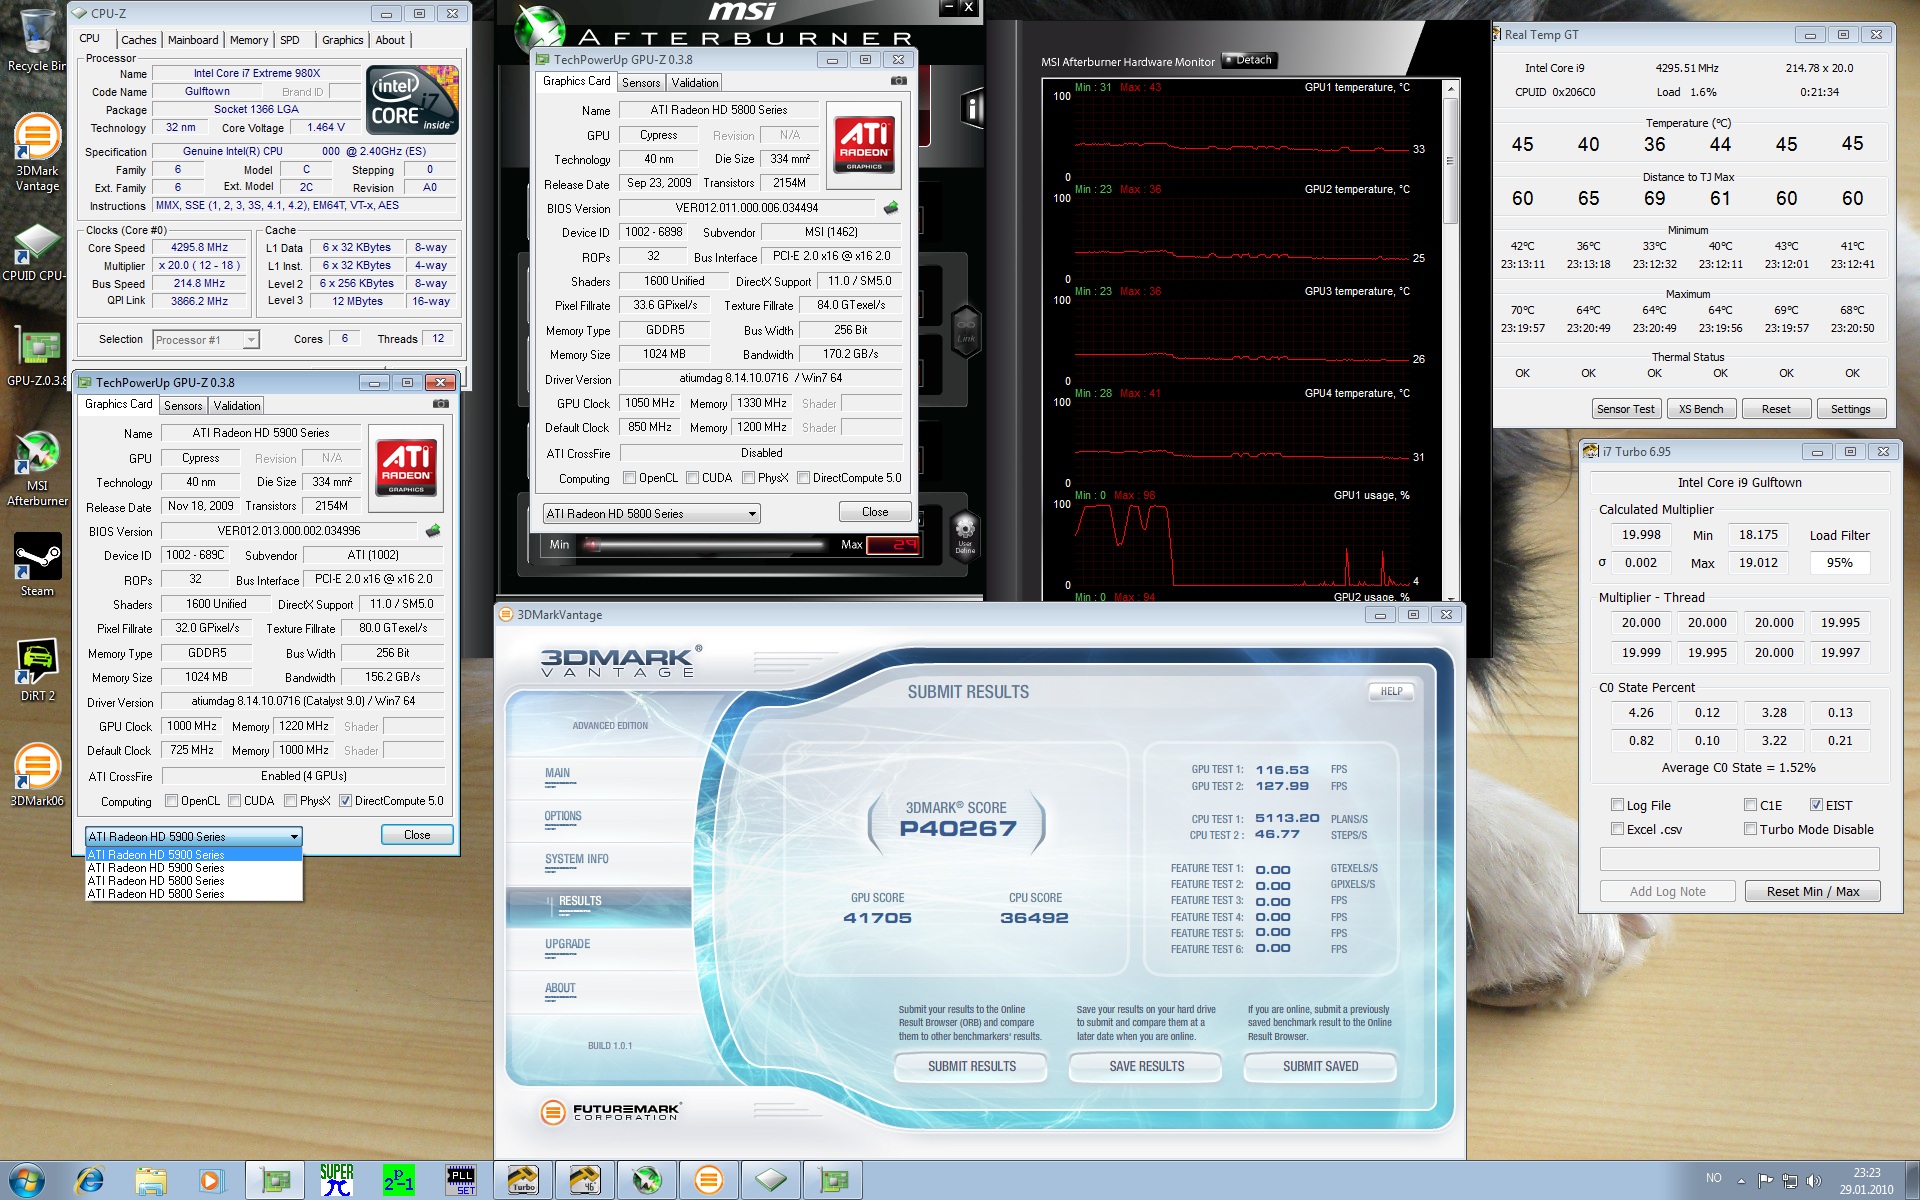Screen dimensions: 1920x1200
Task: Open Windows Explorer from the taskbar
Action: (x=150, y=1181)
